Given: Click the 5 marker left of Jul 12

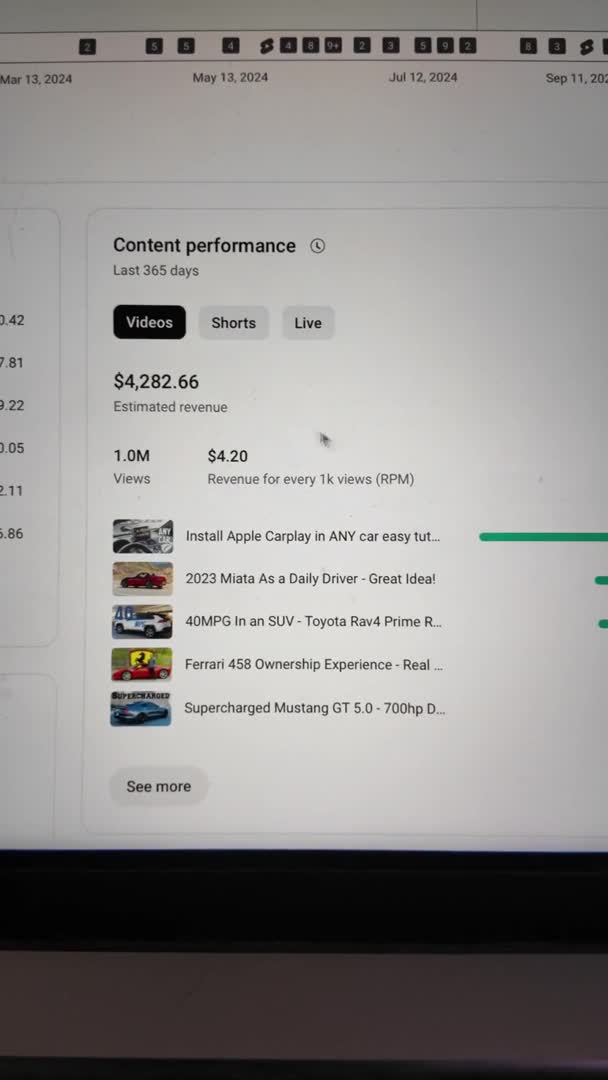Looking at the screenshot, I should click(x=420, y=46).
